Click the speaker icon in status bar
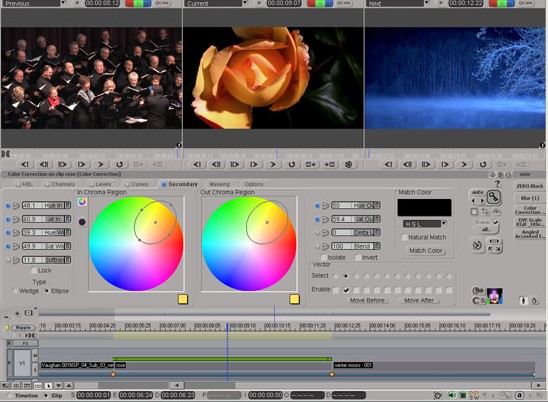Image resolution: width=548 pixels, height=402 pixels. click(452, 395)
